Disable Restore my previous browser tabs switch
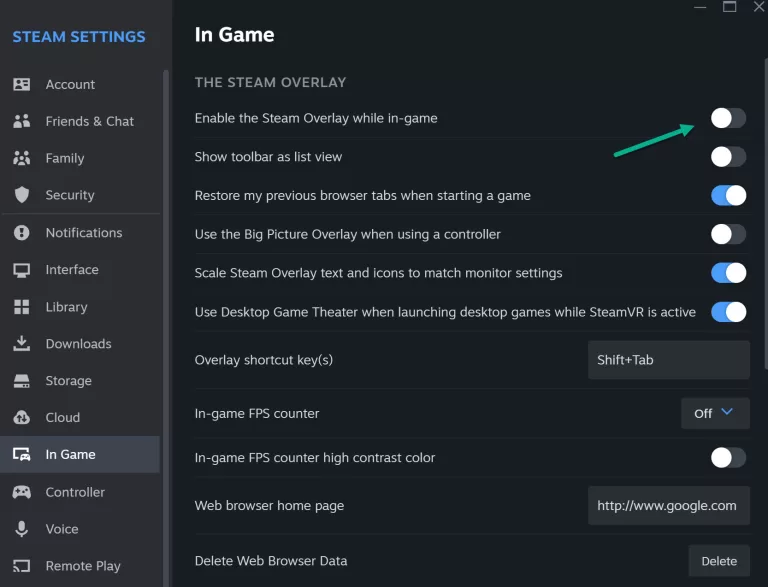 [728, 196]
